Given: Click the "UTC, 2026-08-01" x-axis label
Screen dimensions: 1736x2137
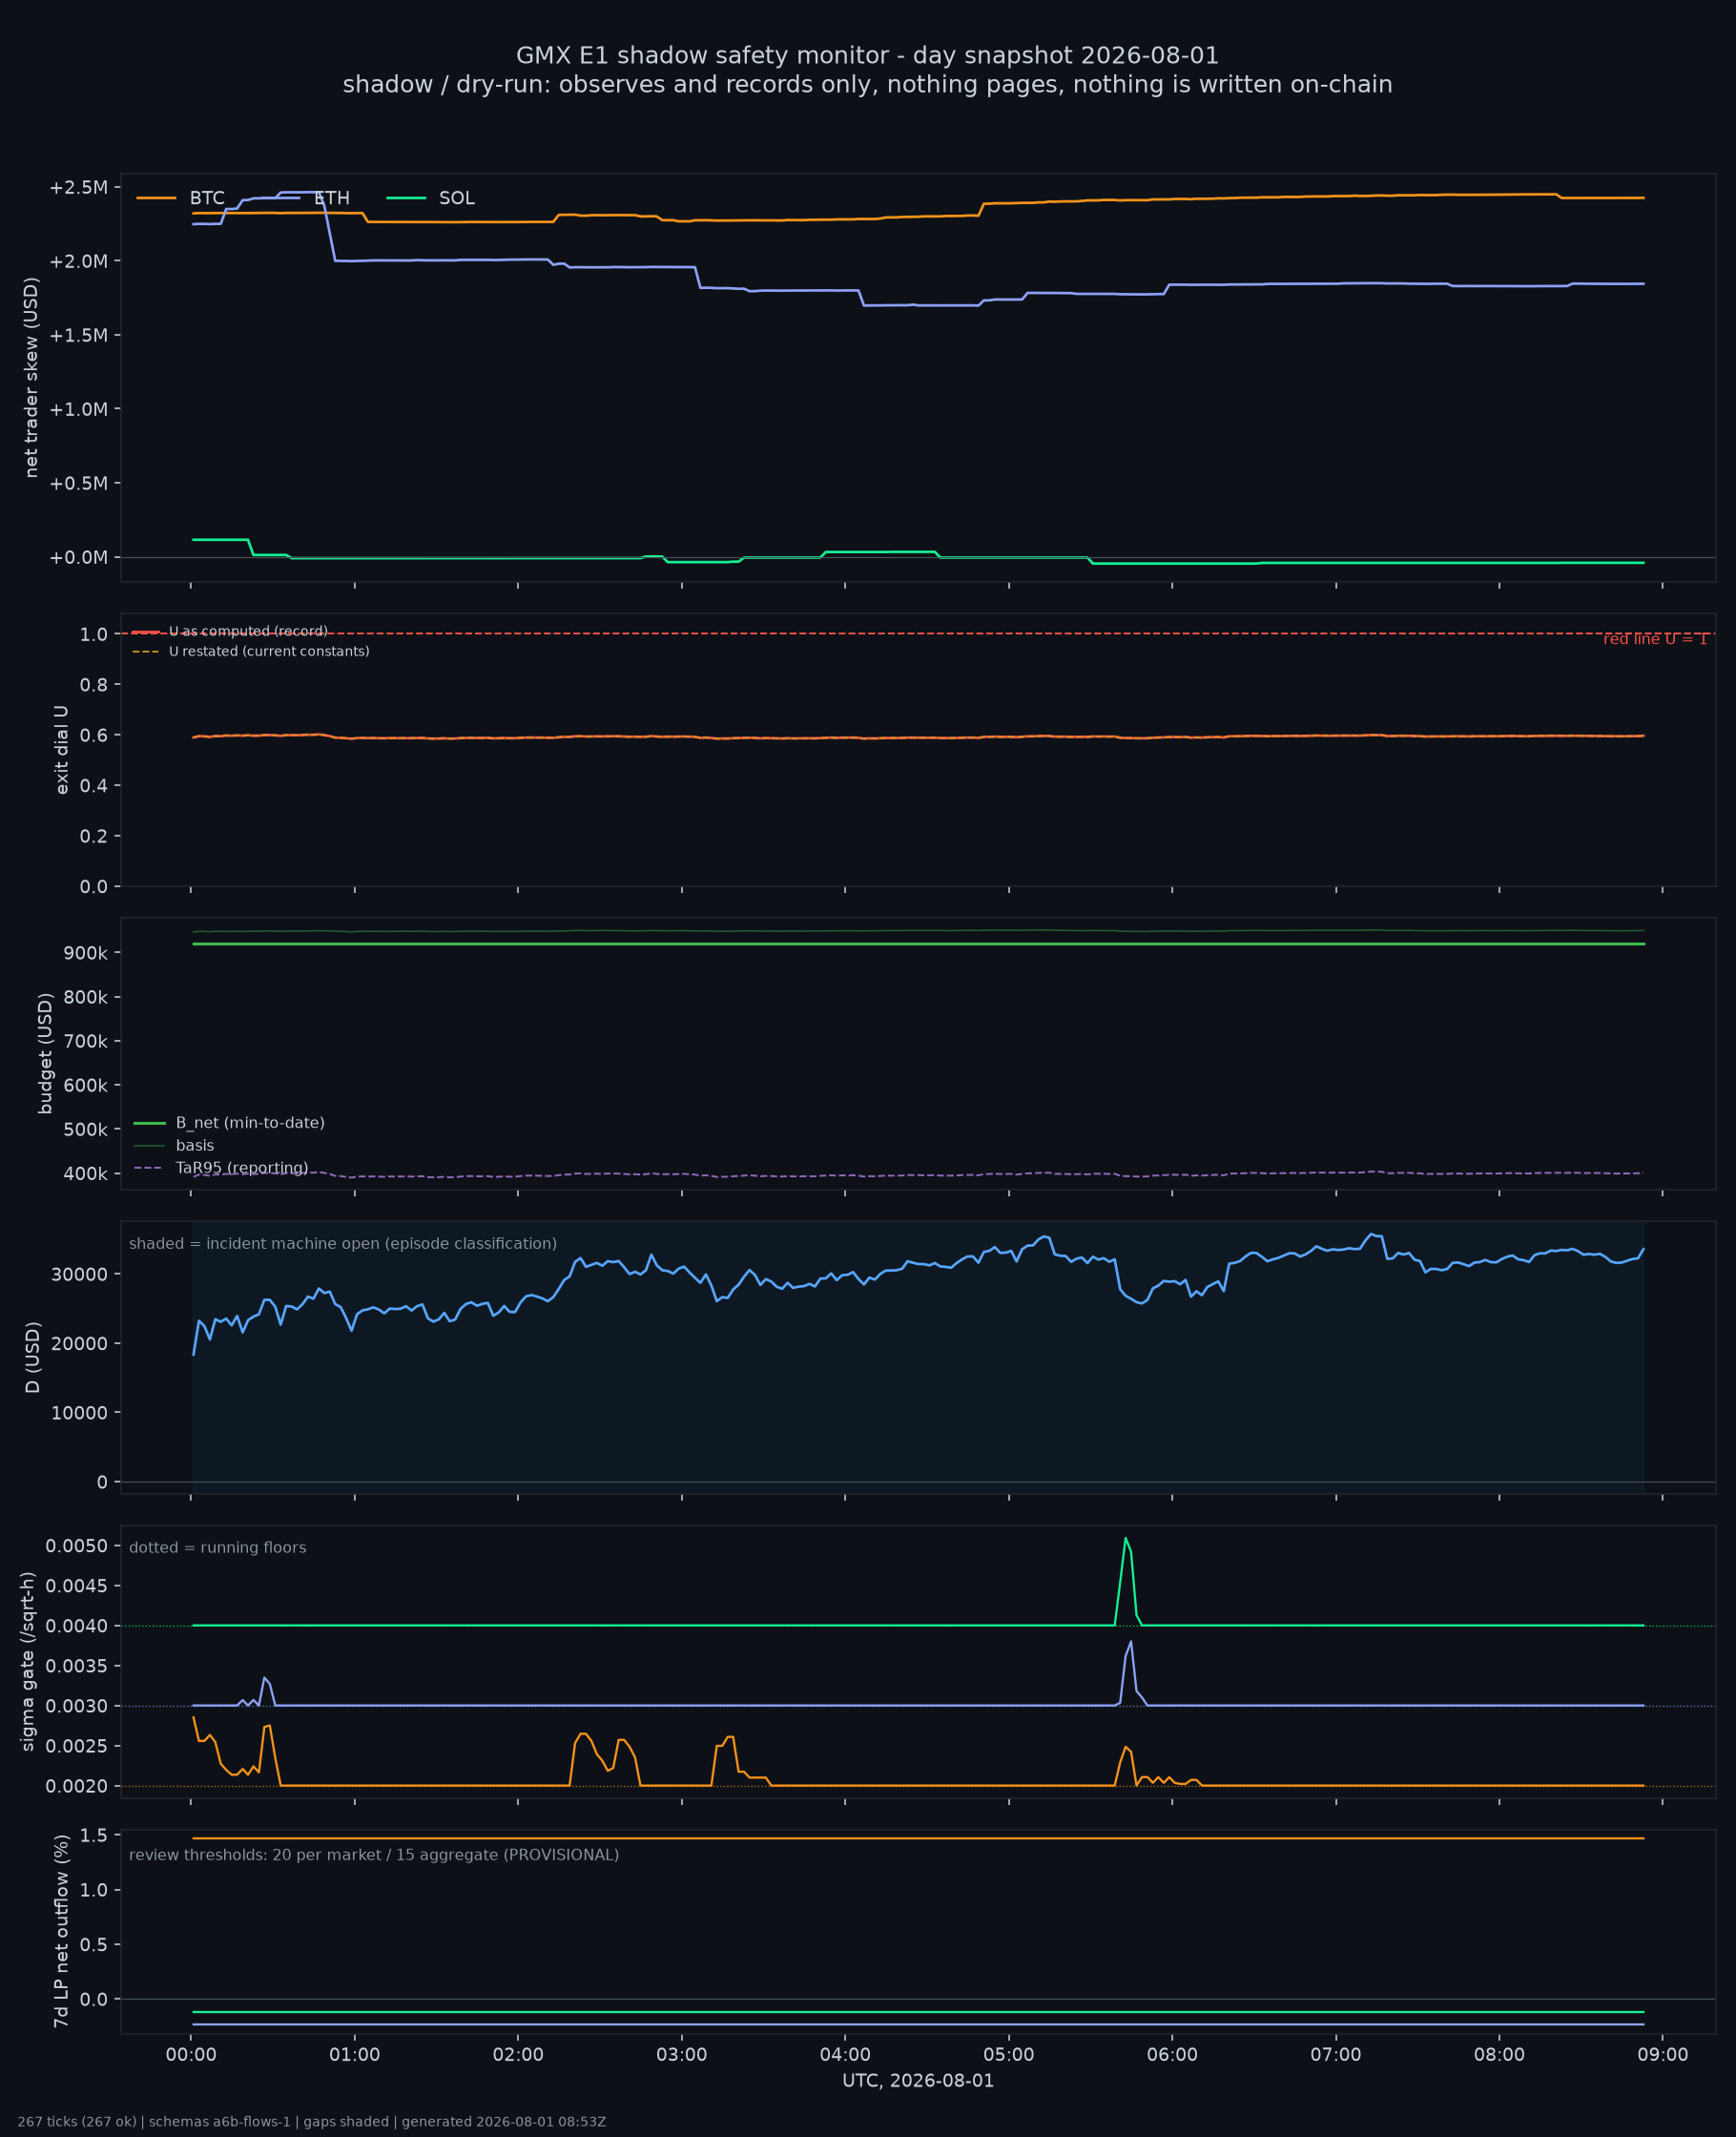Looking at the screenshot, I should pyautogui.click(x=918, y=2081).
